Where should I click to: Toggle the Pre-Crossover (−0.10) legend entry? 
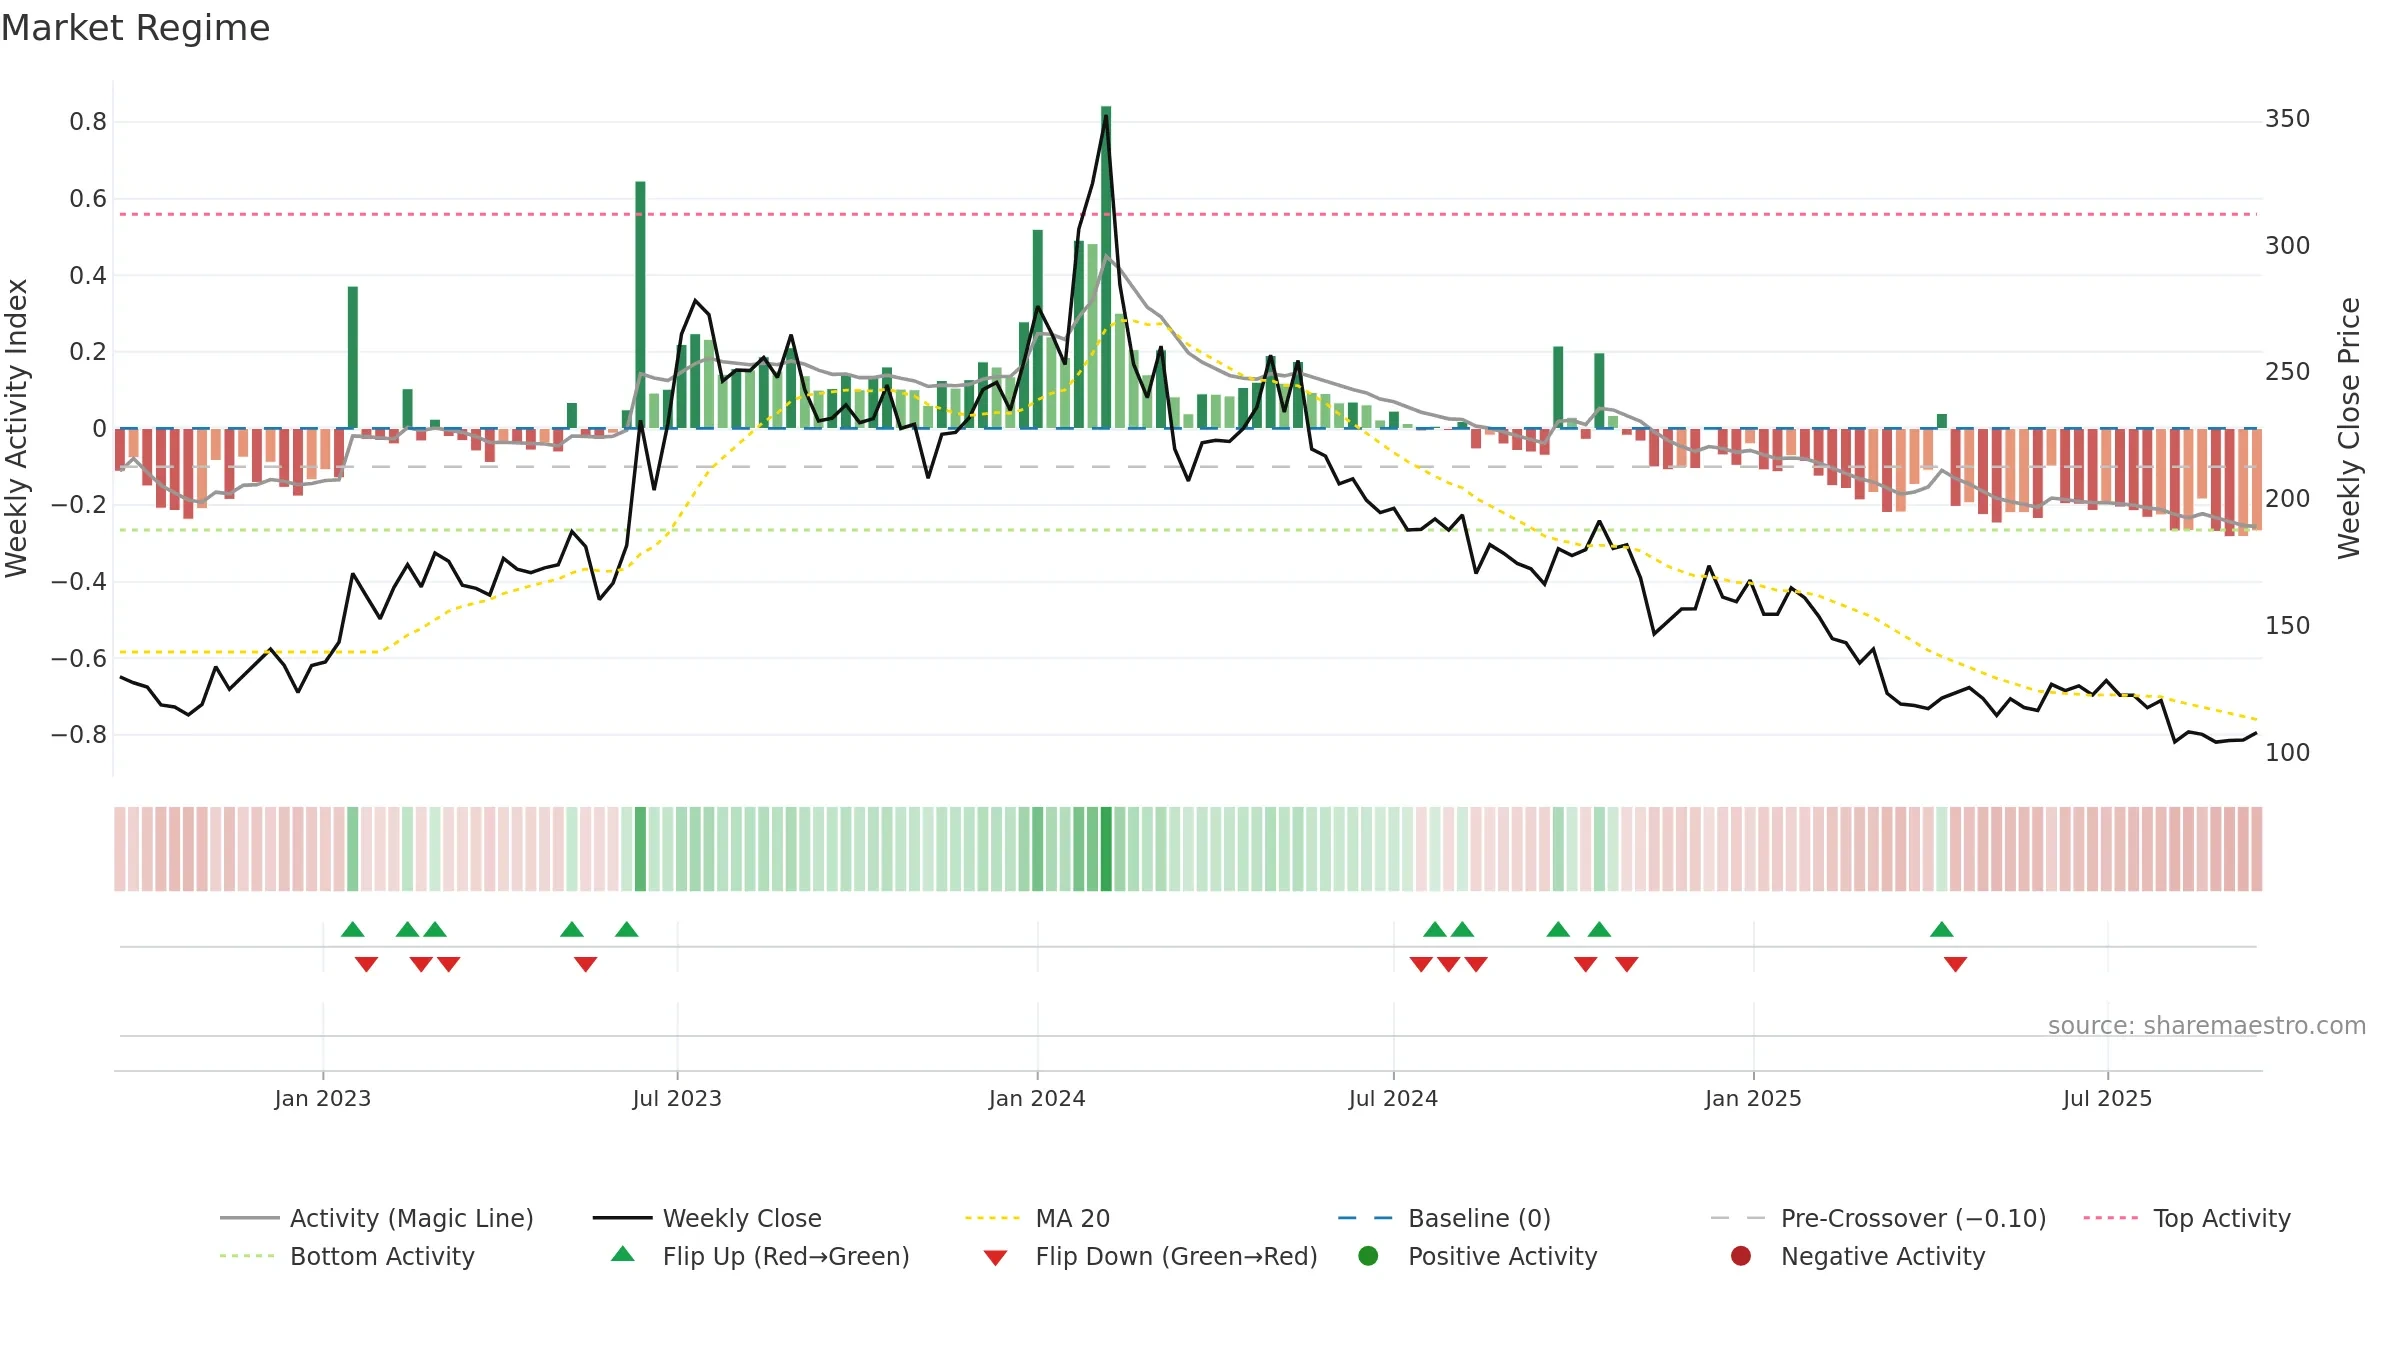point(1878,1218)
